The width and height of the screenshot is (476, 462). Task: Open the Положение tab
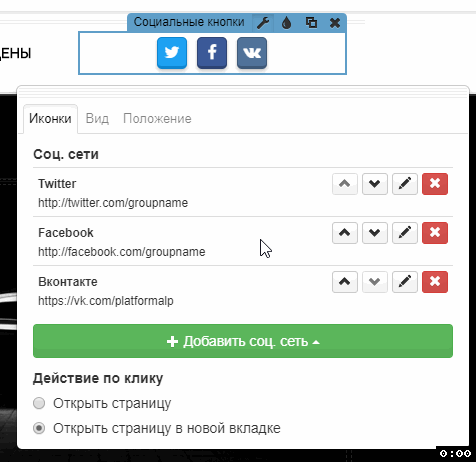click(157, 119)
